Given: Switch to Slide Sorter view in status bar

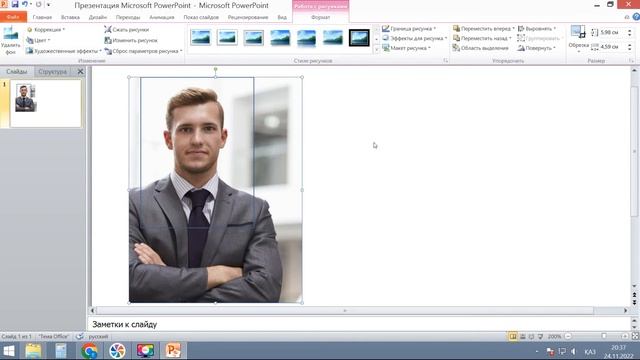Looking at the screenshot, I should [x=522, y=336].
